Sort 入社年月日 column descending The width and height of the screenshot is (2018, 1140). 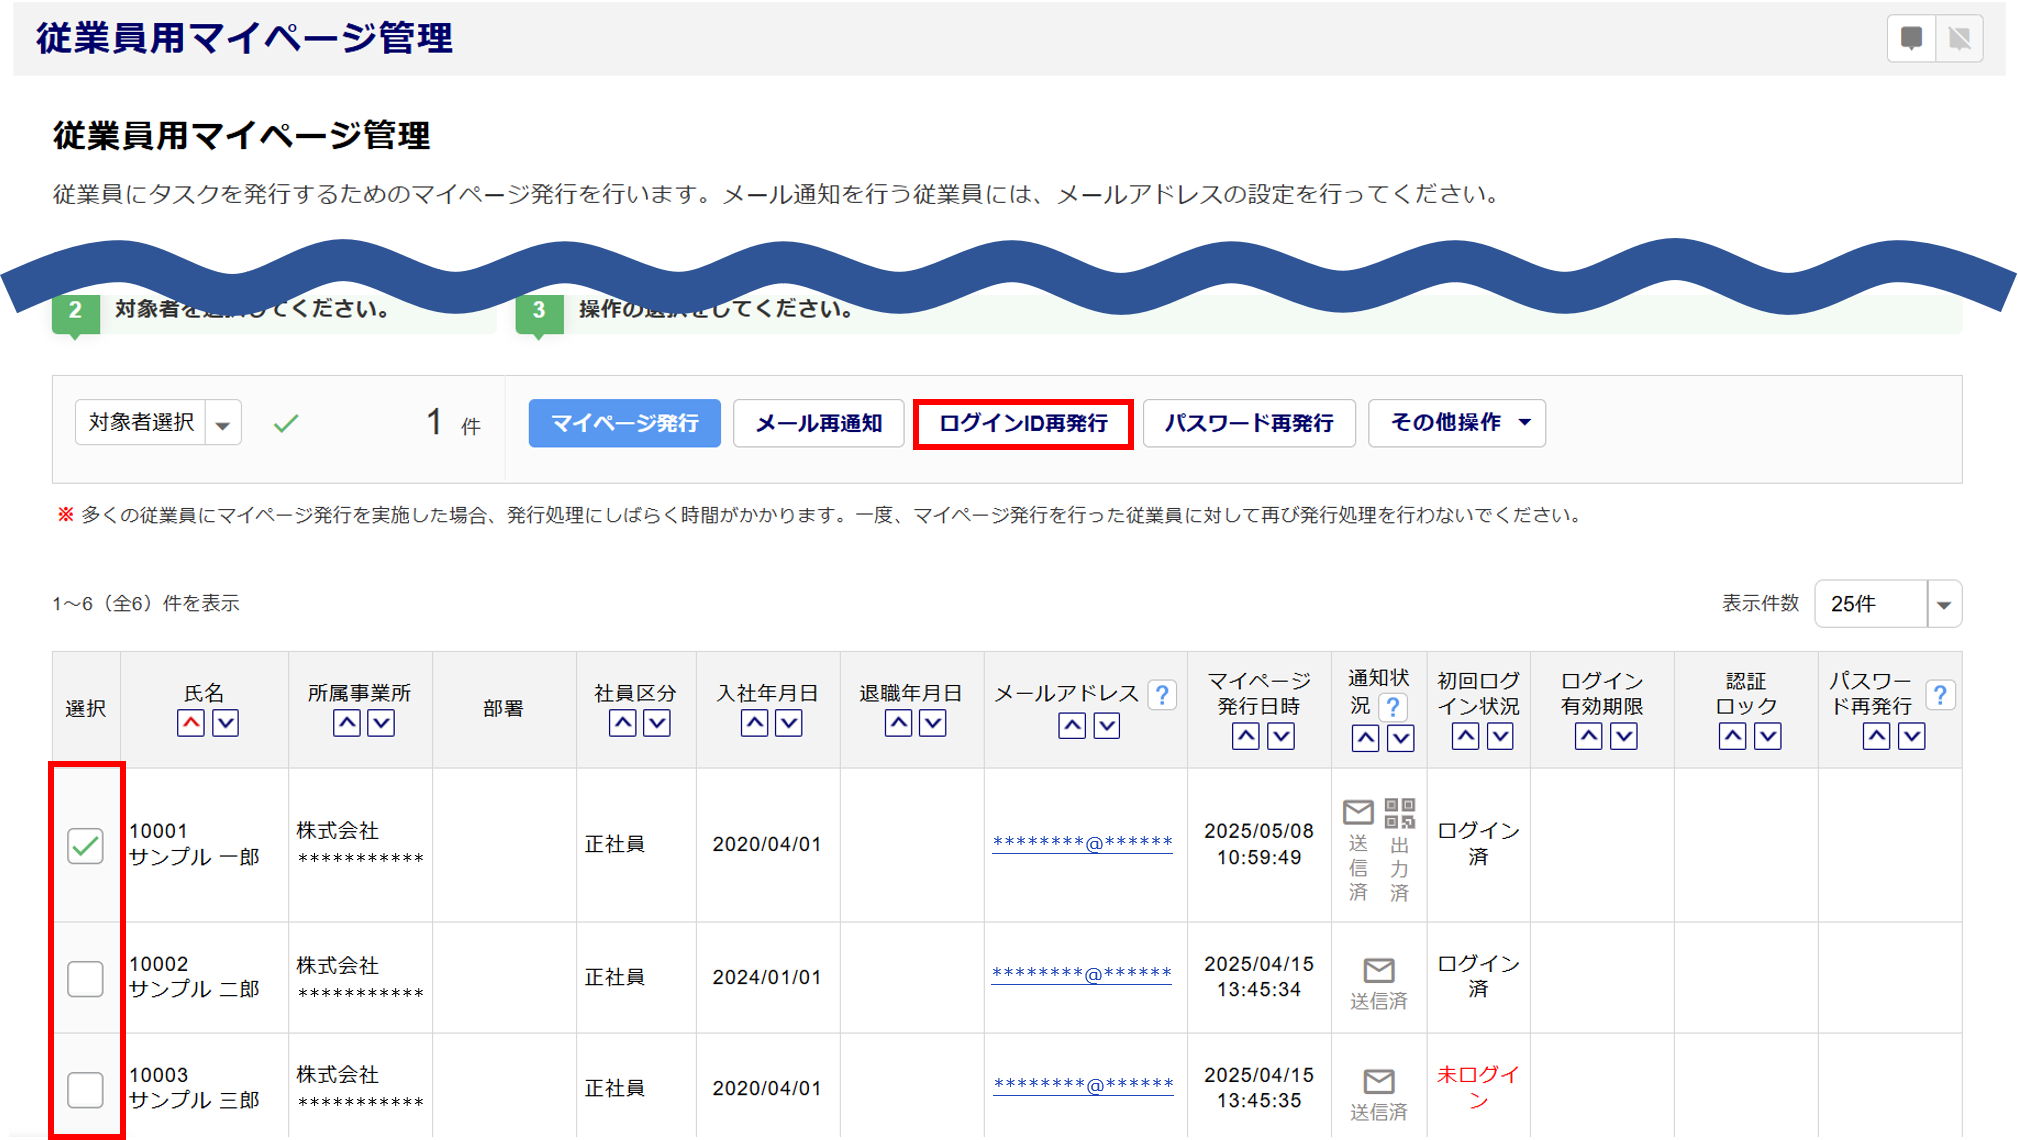[789, 723]
